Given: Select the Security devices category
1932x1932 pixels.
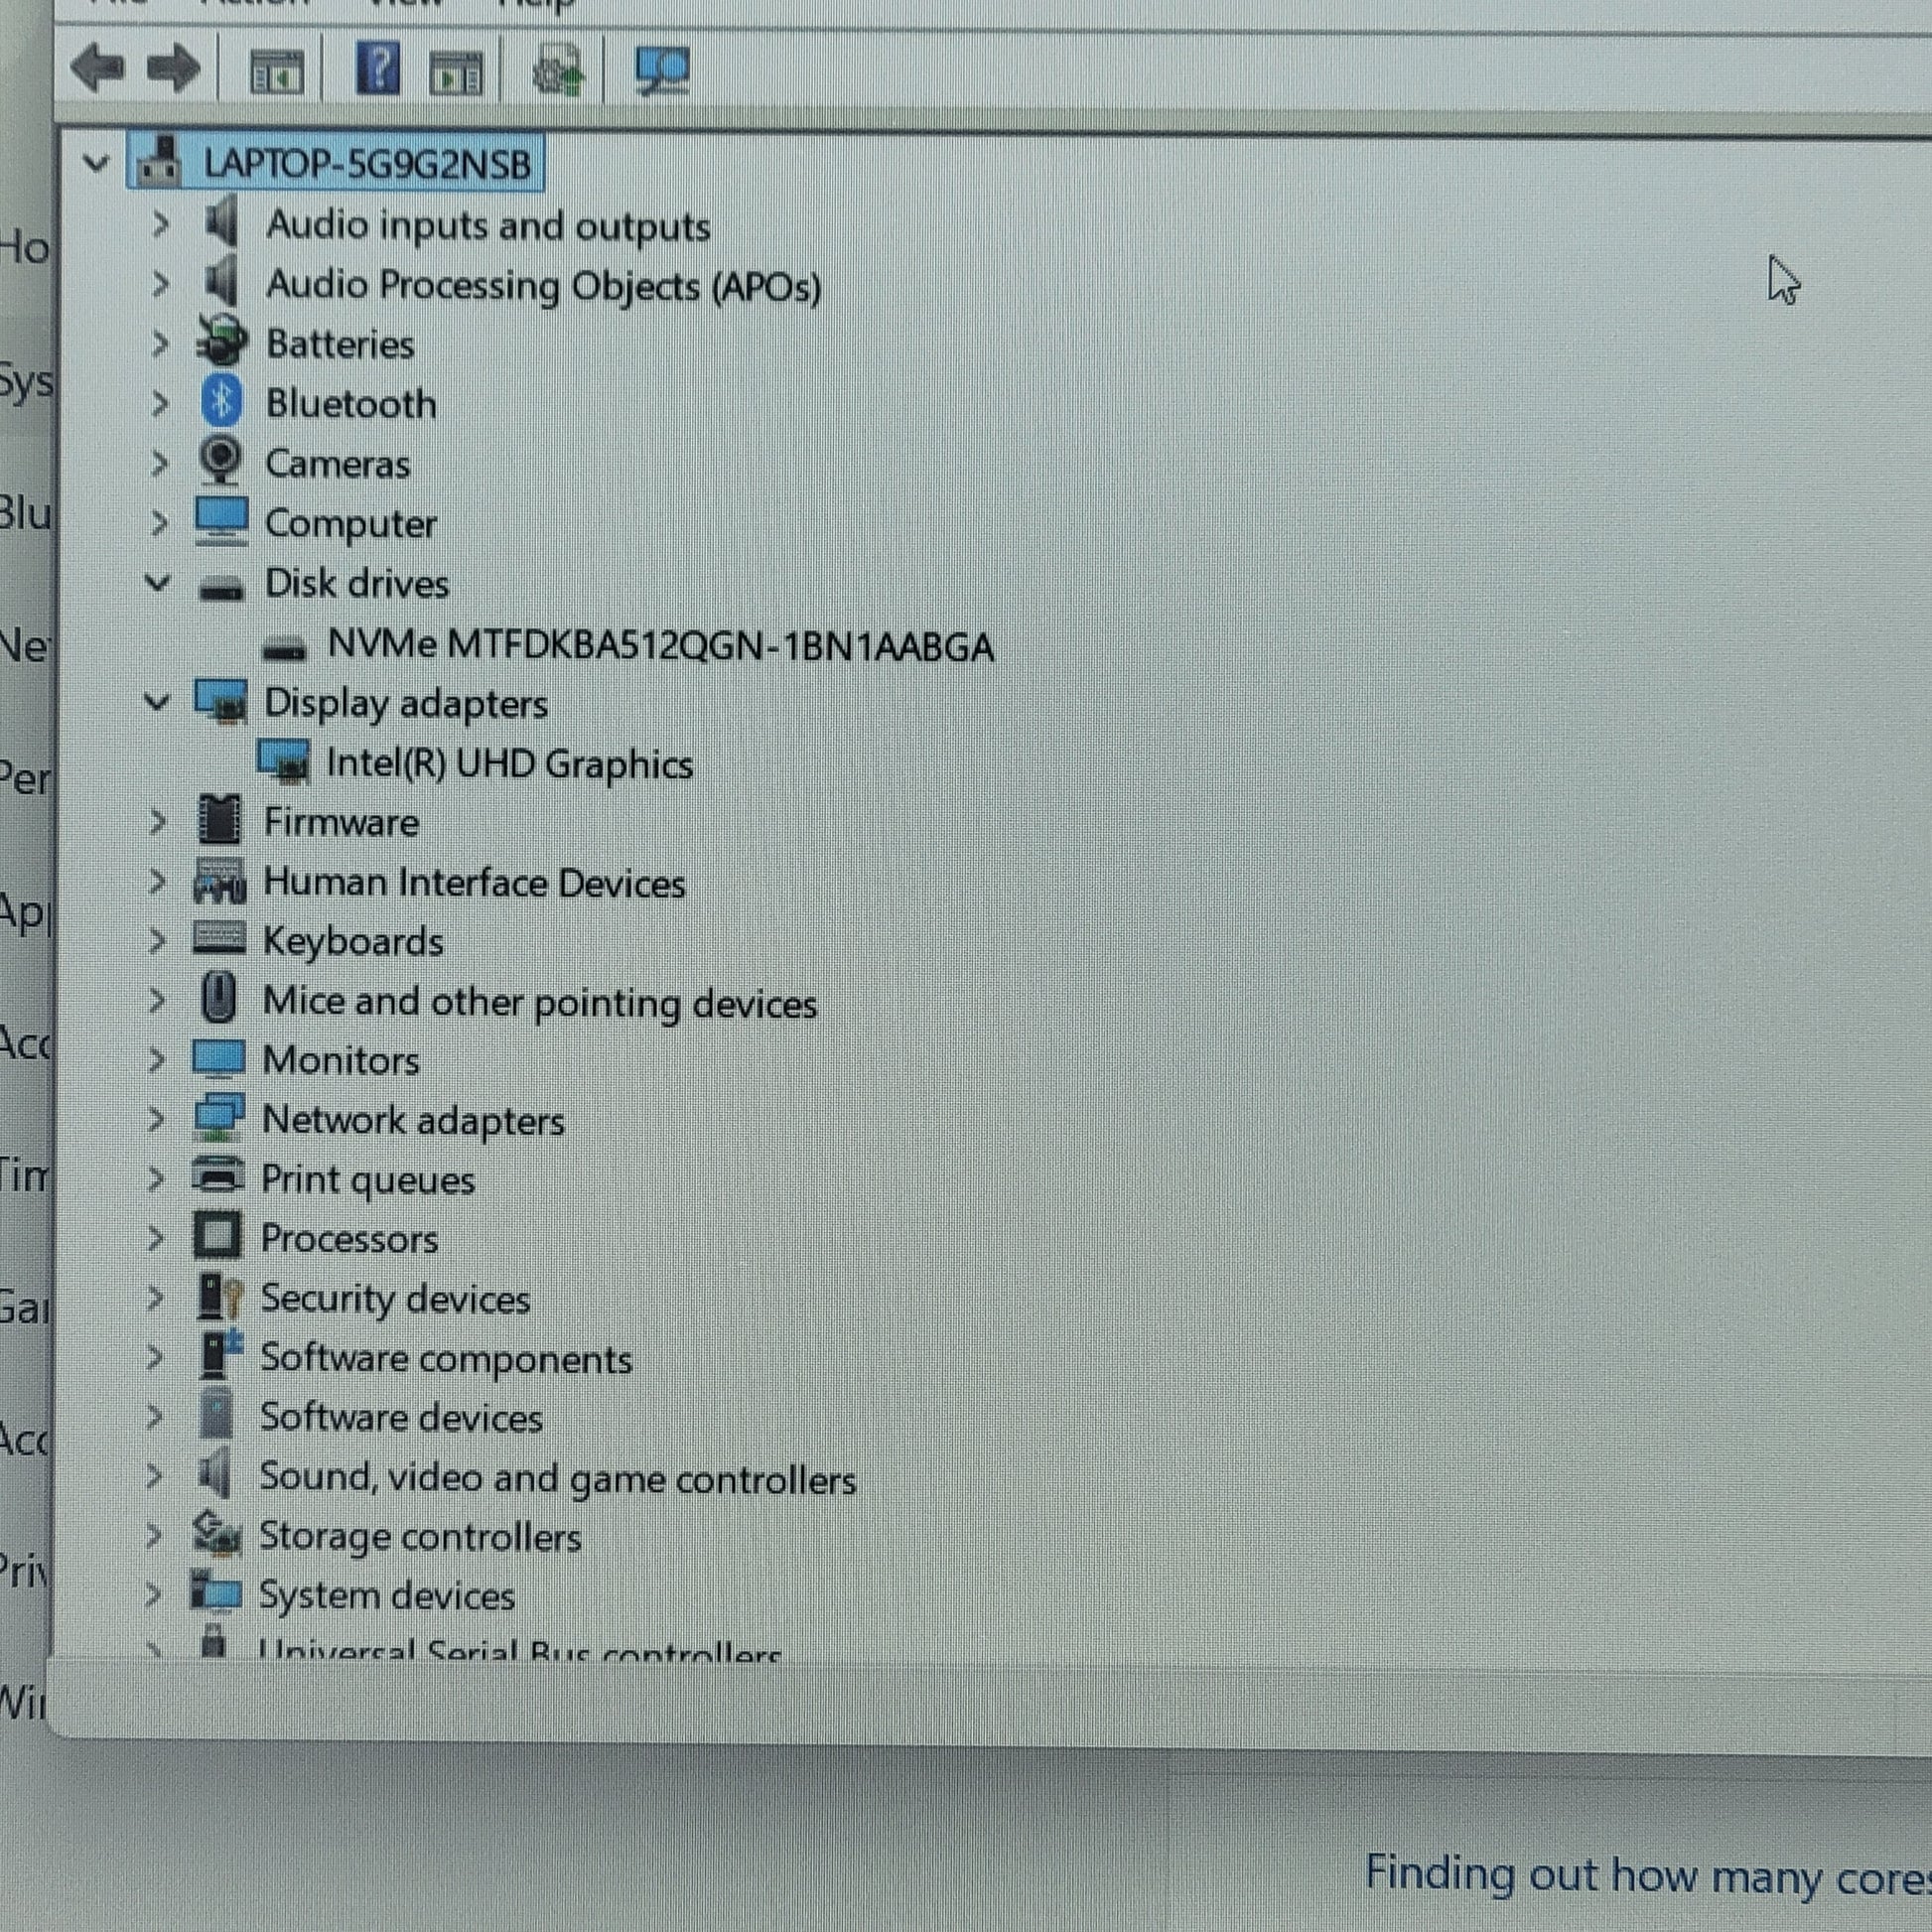Looking at the screenshot, I should click(x=394, y=1299).
